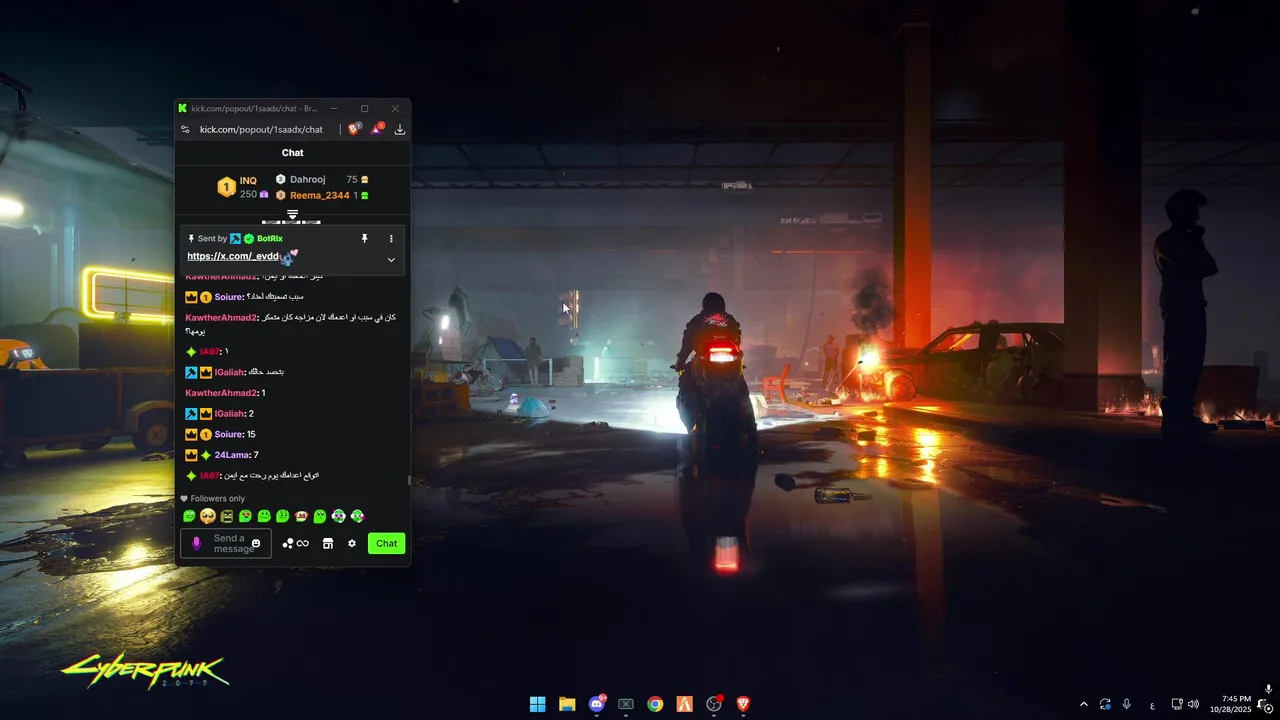Viewport: 1280px width, 720px height.
Task: Switch the keyboard input language indicator
Action: pos(1152,705)
